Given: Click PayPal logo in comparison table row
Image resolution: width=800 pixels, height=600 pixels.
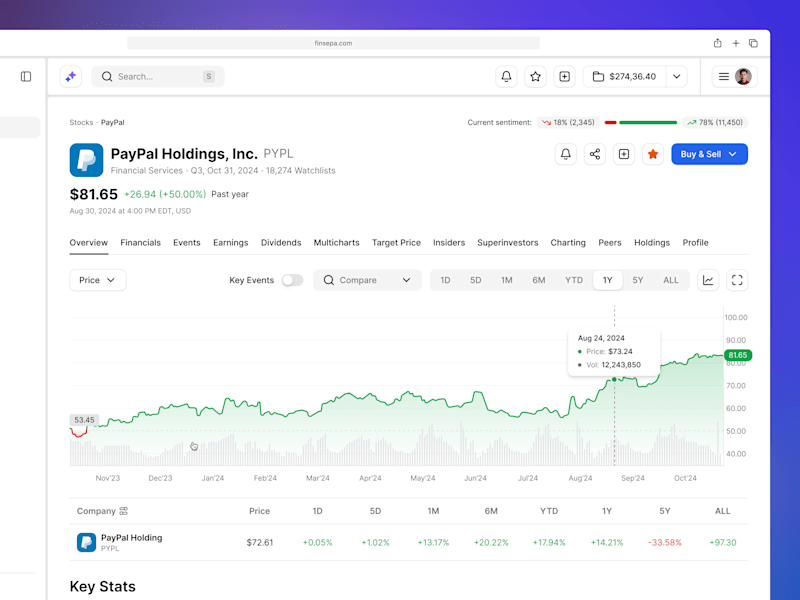Looking at the screenshot, I should tap(86, 542).
